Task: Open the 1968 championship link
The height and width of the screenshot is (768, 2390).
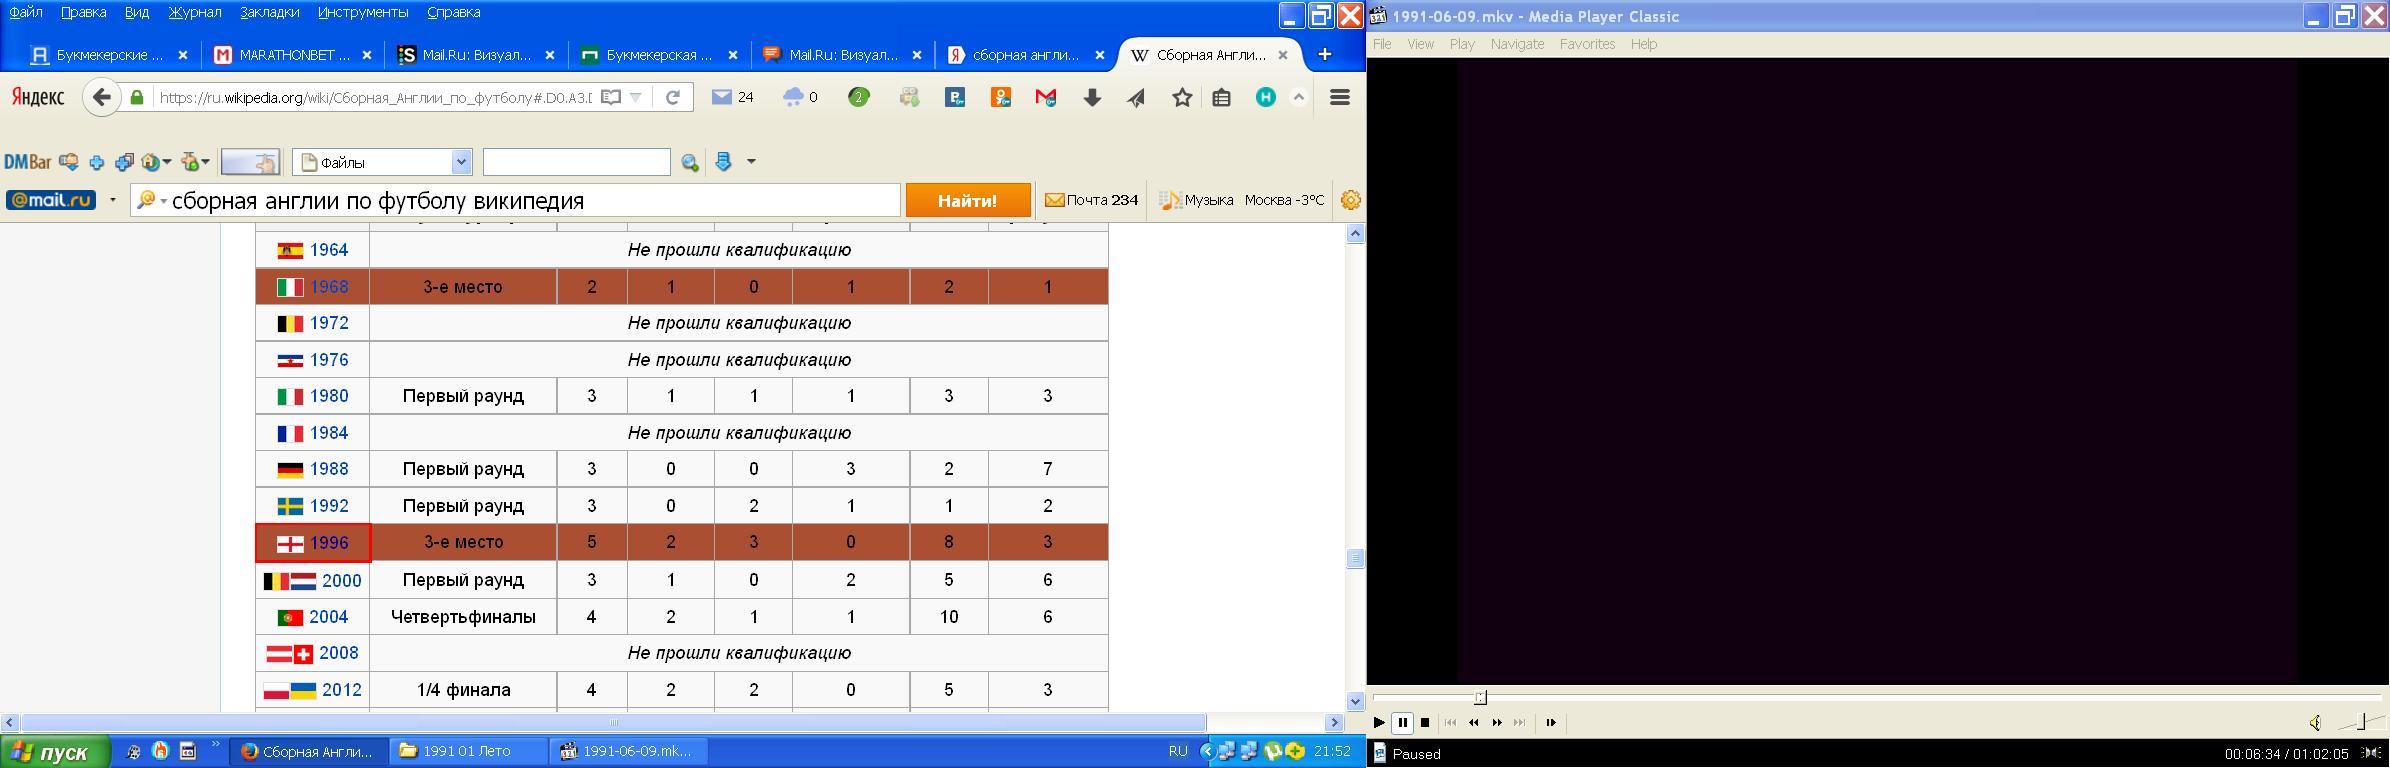Action: 329,287
